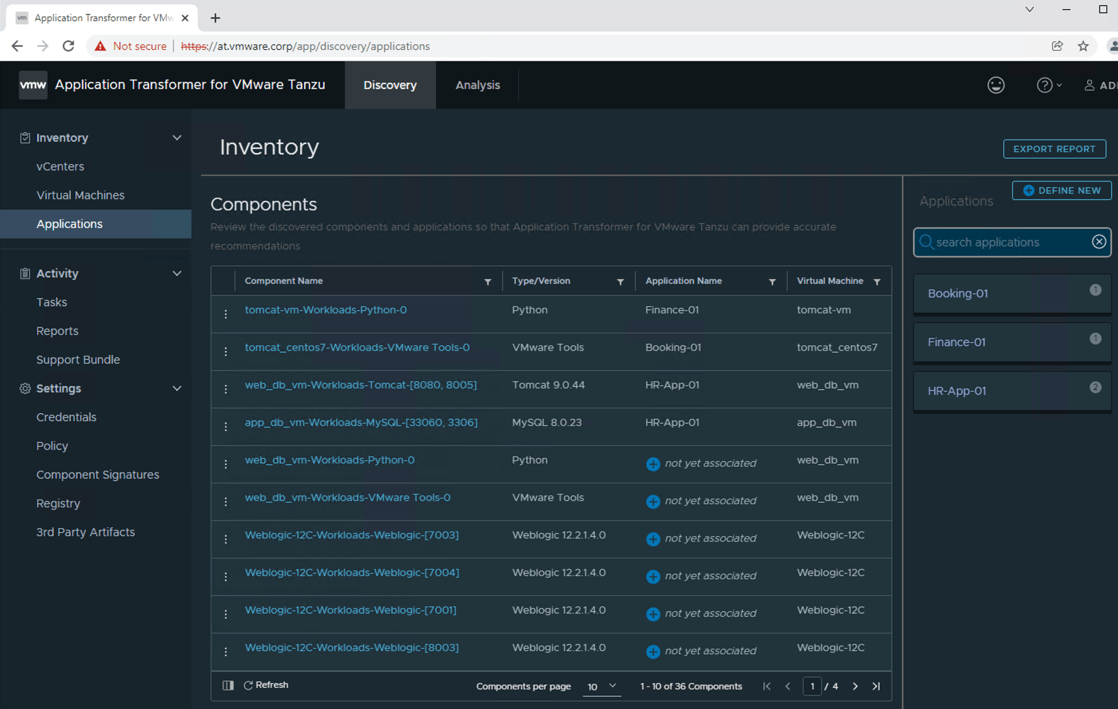The width and height of the screenshot is (1118, 709).
Task: Open the Credentials settings page
Action: pyautogui.click(x=66, y=417)
